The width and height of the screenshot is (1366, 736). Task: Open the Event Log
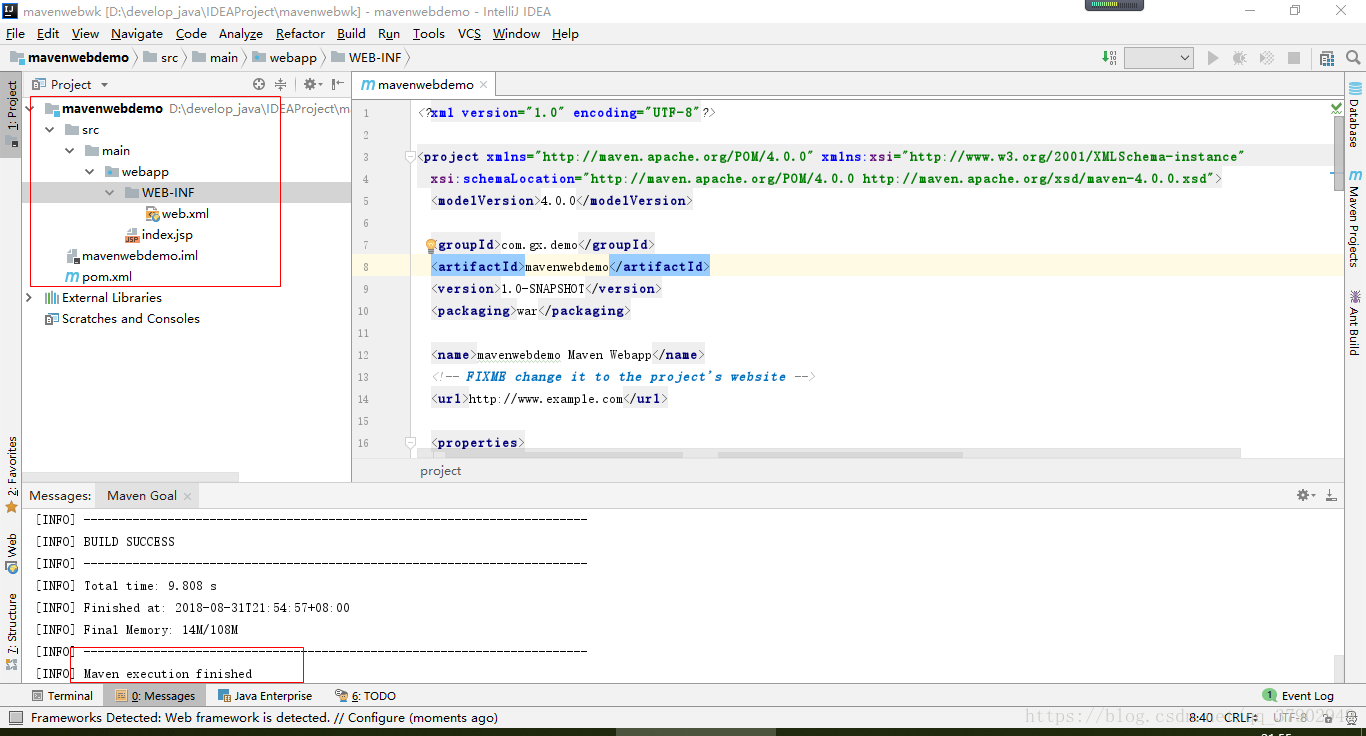pos(1298,696)
